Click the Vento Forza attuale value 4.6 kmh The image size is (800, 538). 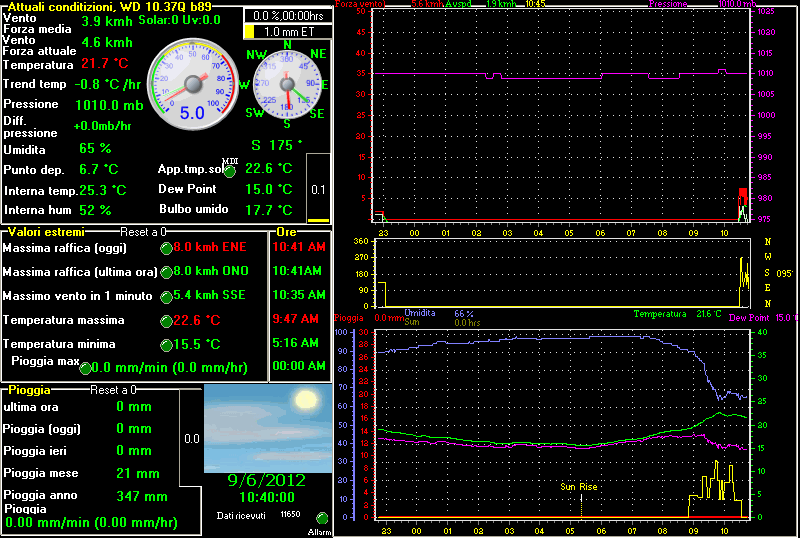pyautogui.click(x=107, y=42)
